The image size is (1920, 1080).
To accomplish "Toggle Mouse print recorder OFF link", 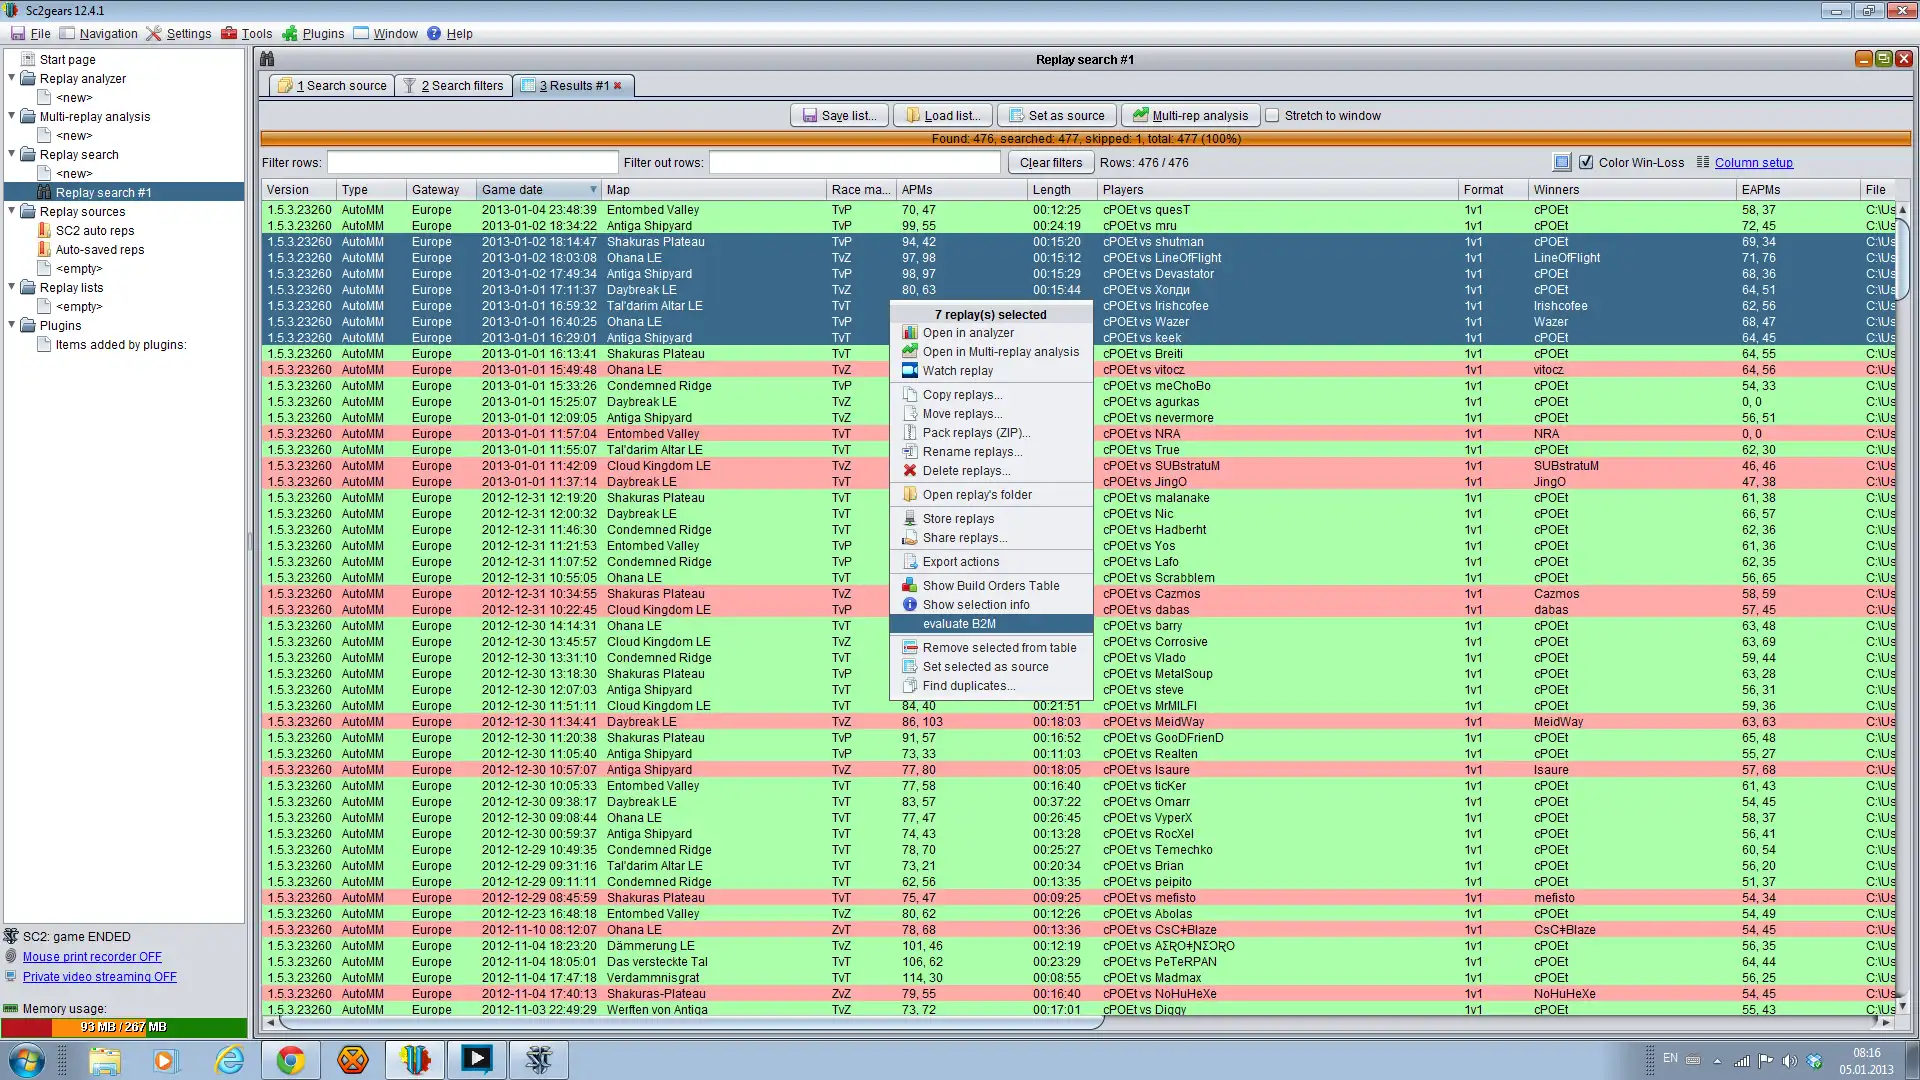I will (x=92, y=957).
